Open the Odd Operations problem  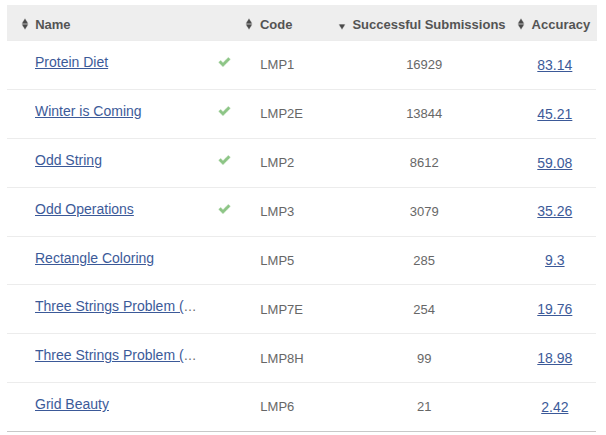[x=84, y=209]
